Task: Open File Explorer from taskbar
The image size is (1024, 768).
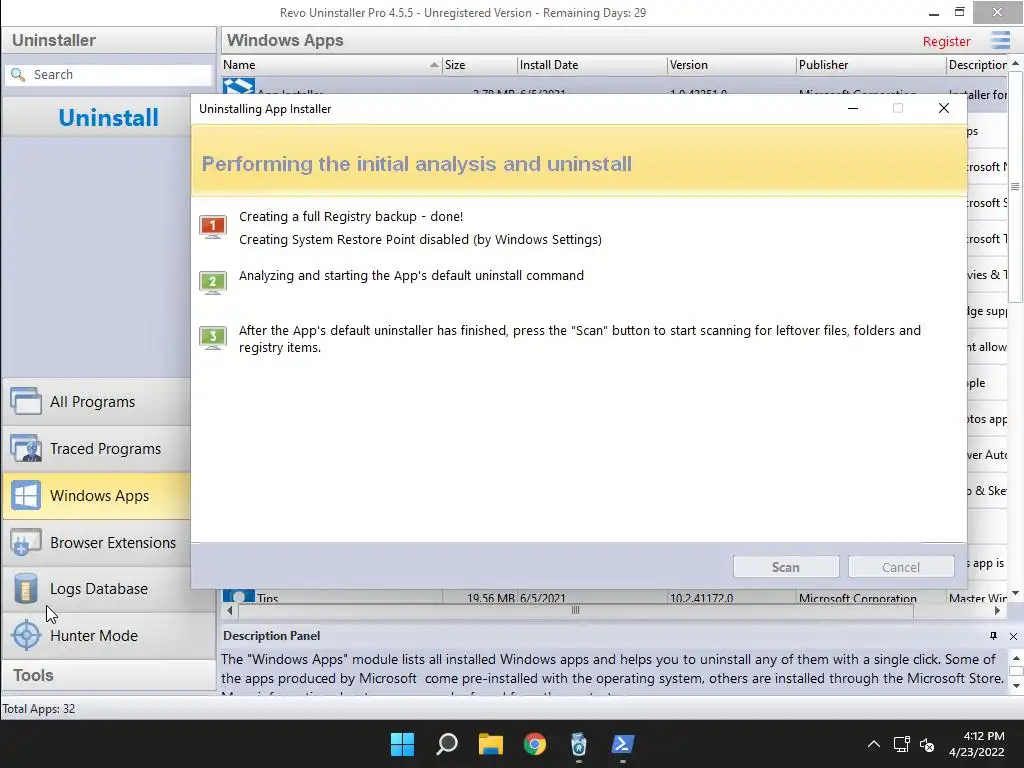Action: point(490,744)
